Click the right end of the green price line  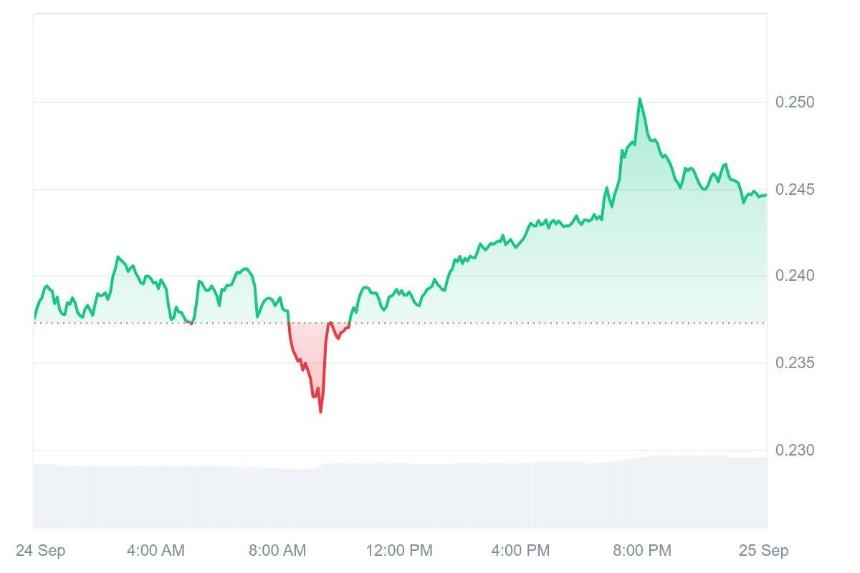(766, 195)
